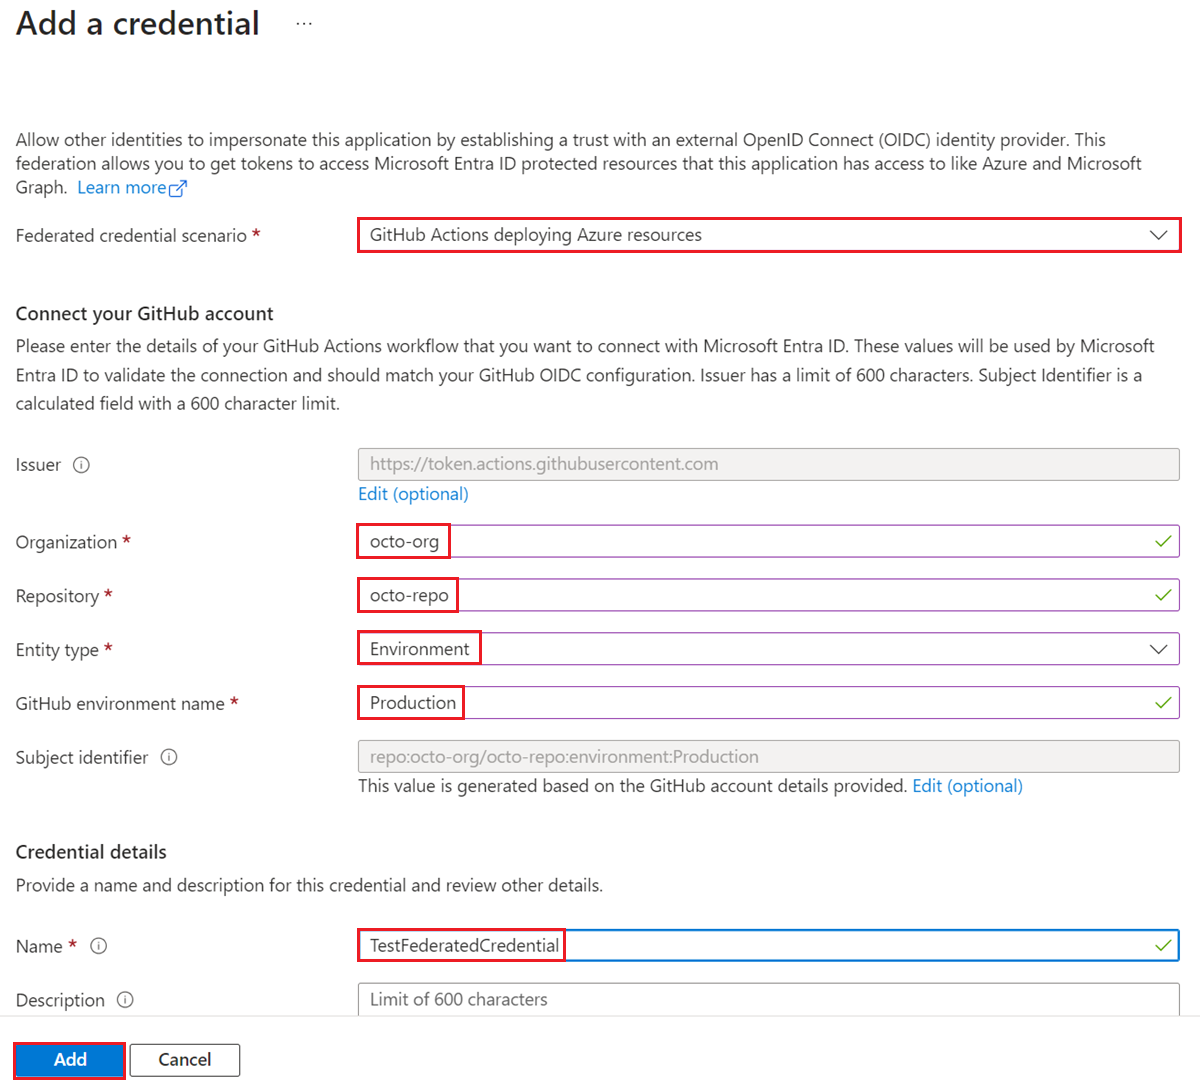The height and width of the screenshot is (1084, 1200).
Task: Click the Entity type dropdown chevron
Action: tap(1160, 648)
